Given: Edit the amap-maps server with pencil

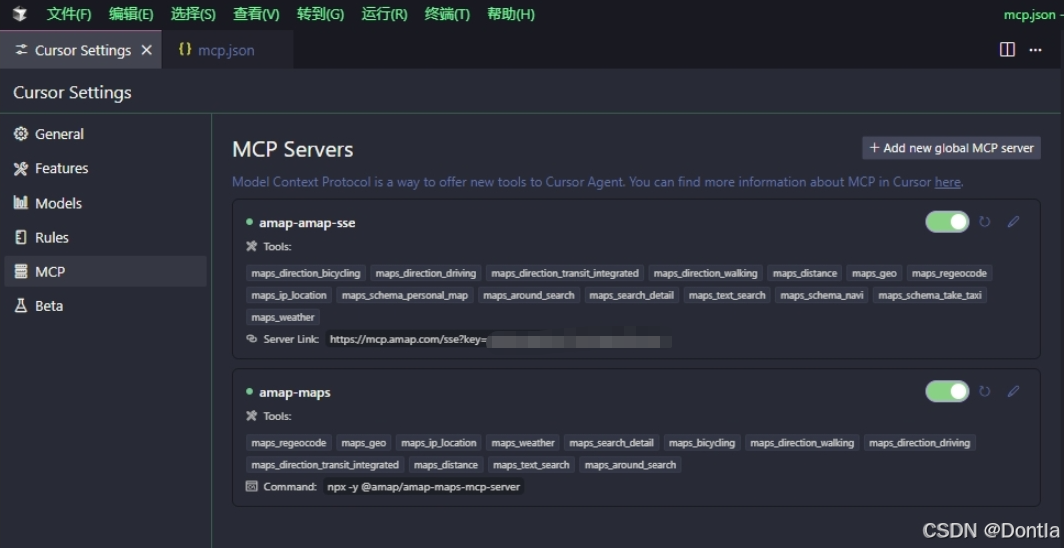Looking at the screenshot, I should tap(1013, 391).
